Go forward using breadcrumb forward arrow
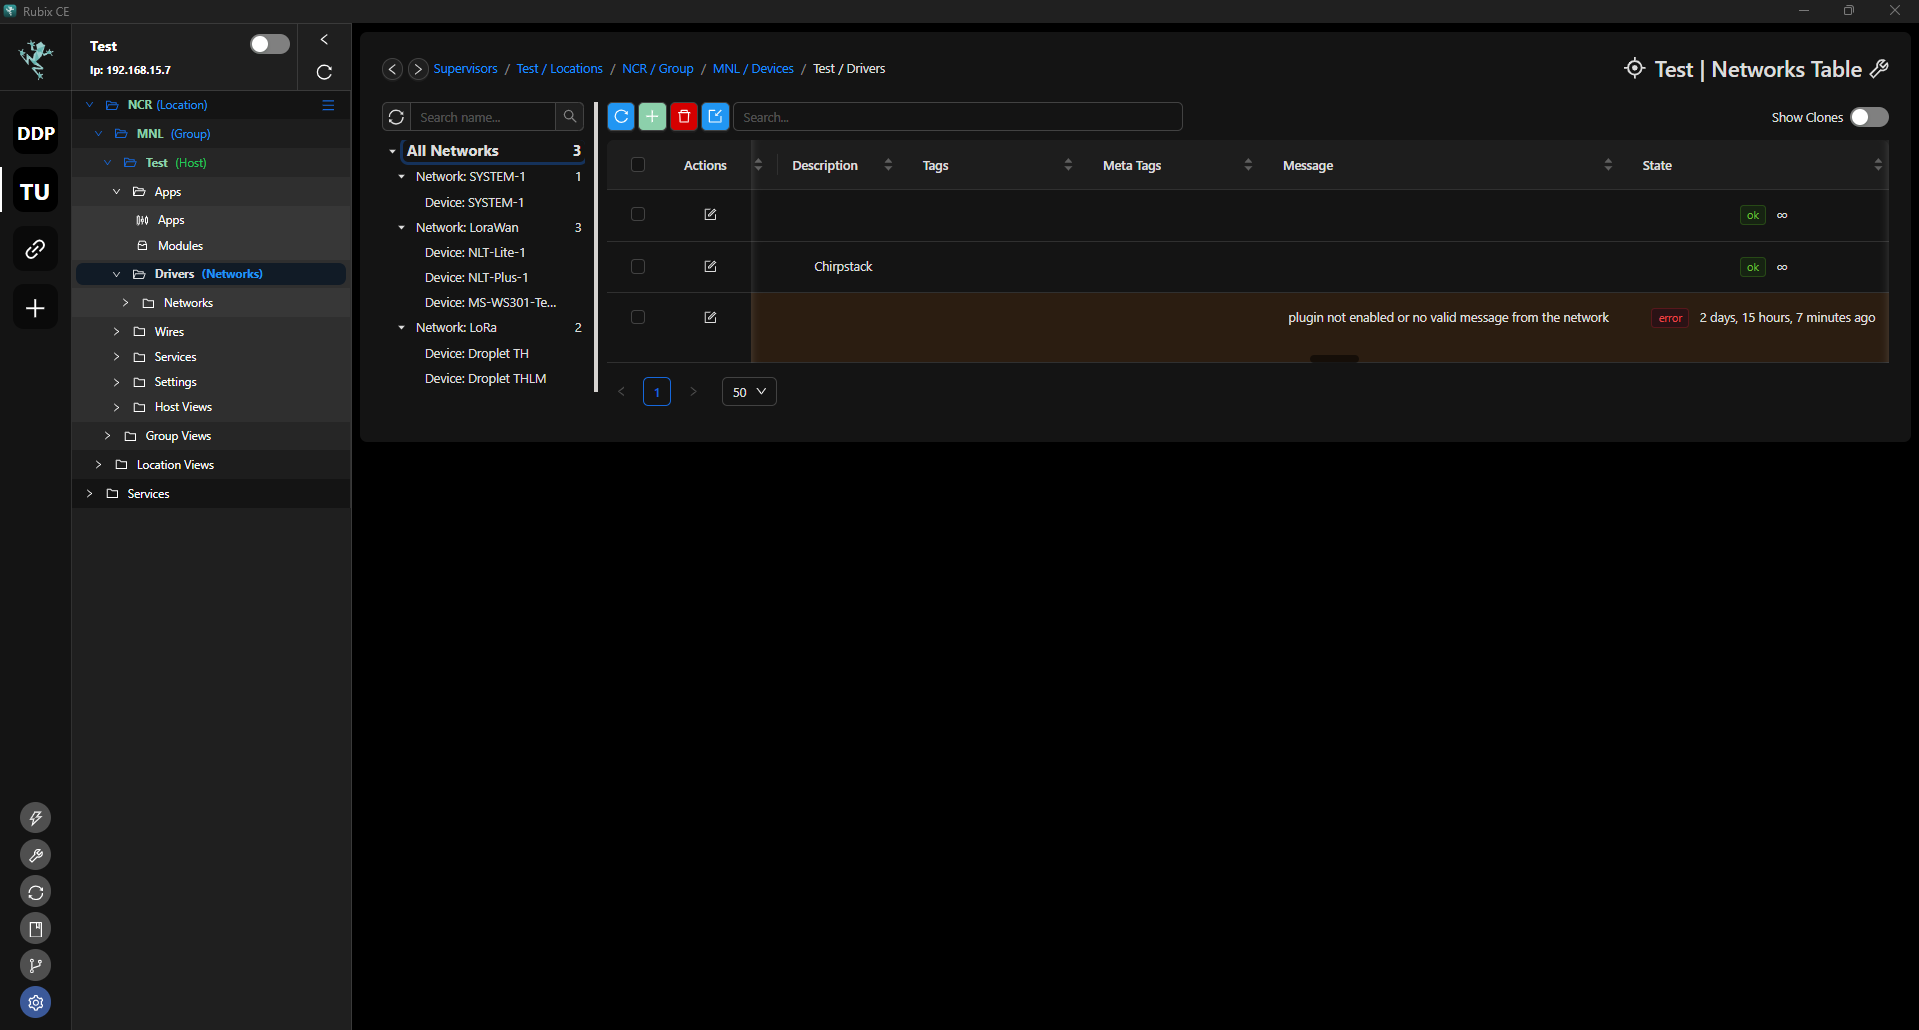This screenshot has height=1030, width=1919. click(x=418, y=69)
